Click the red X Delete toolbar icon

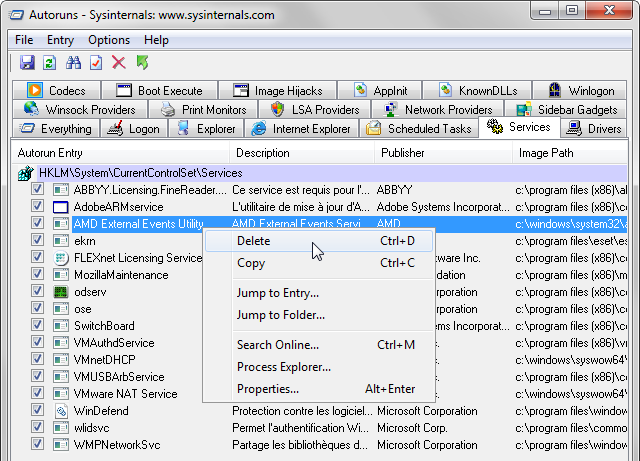(119, 62)
